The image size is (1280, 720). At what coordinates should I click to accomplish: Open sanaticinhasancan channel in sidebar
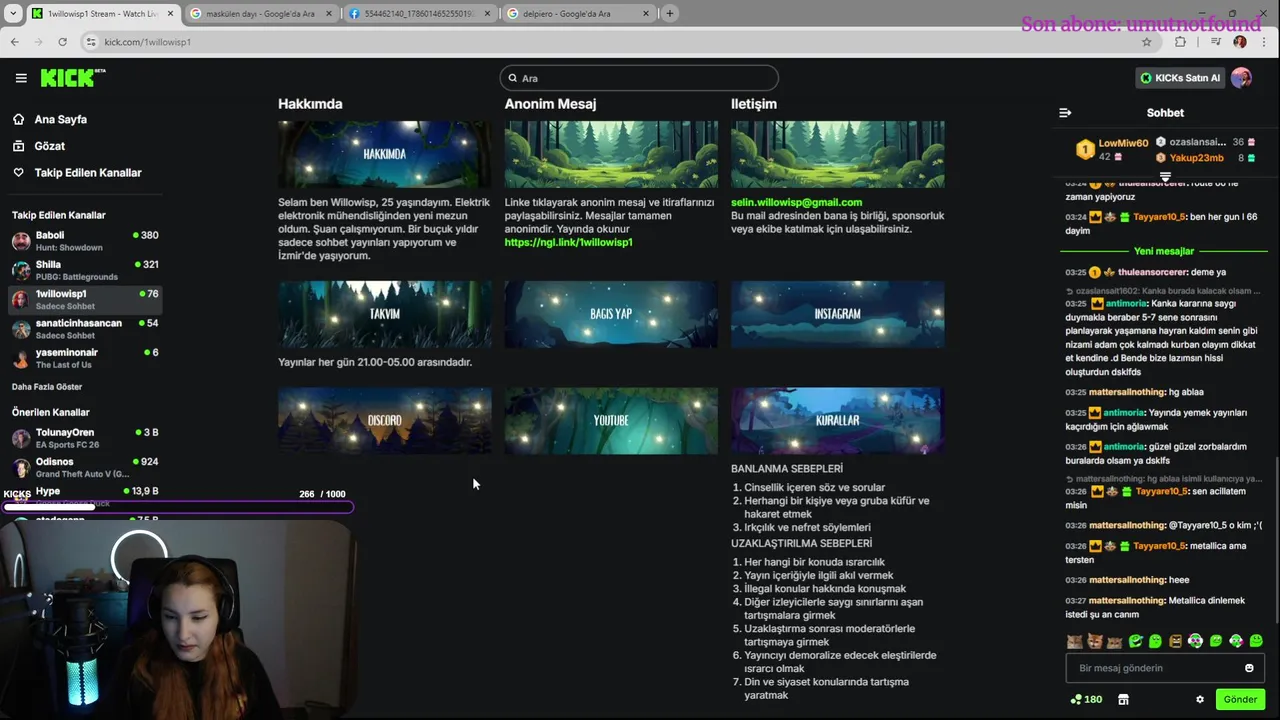pyautogui.click(x=85, y=328)
